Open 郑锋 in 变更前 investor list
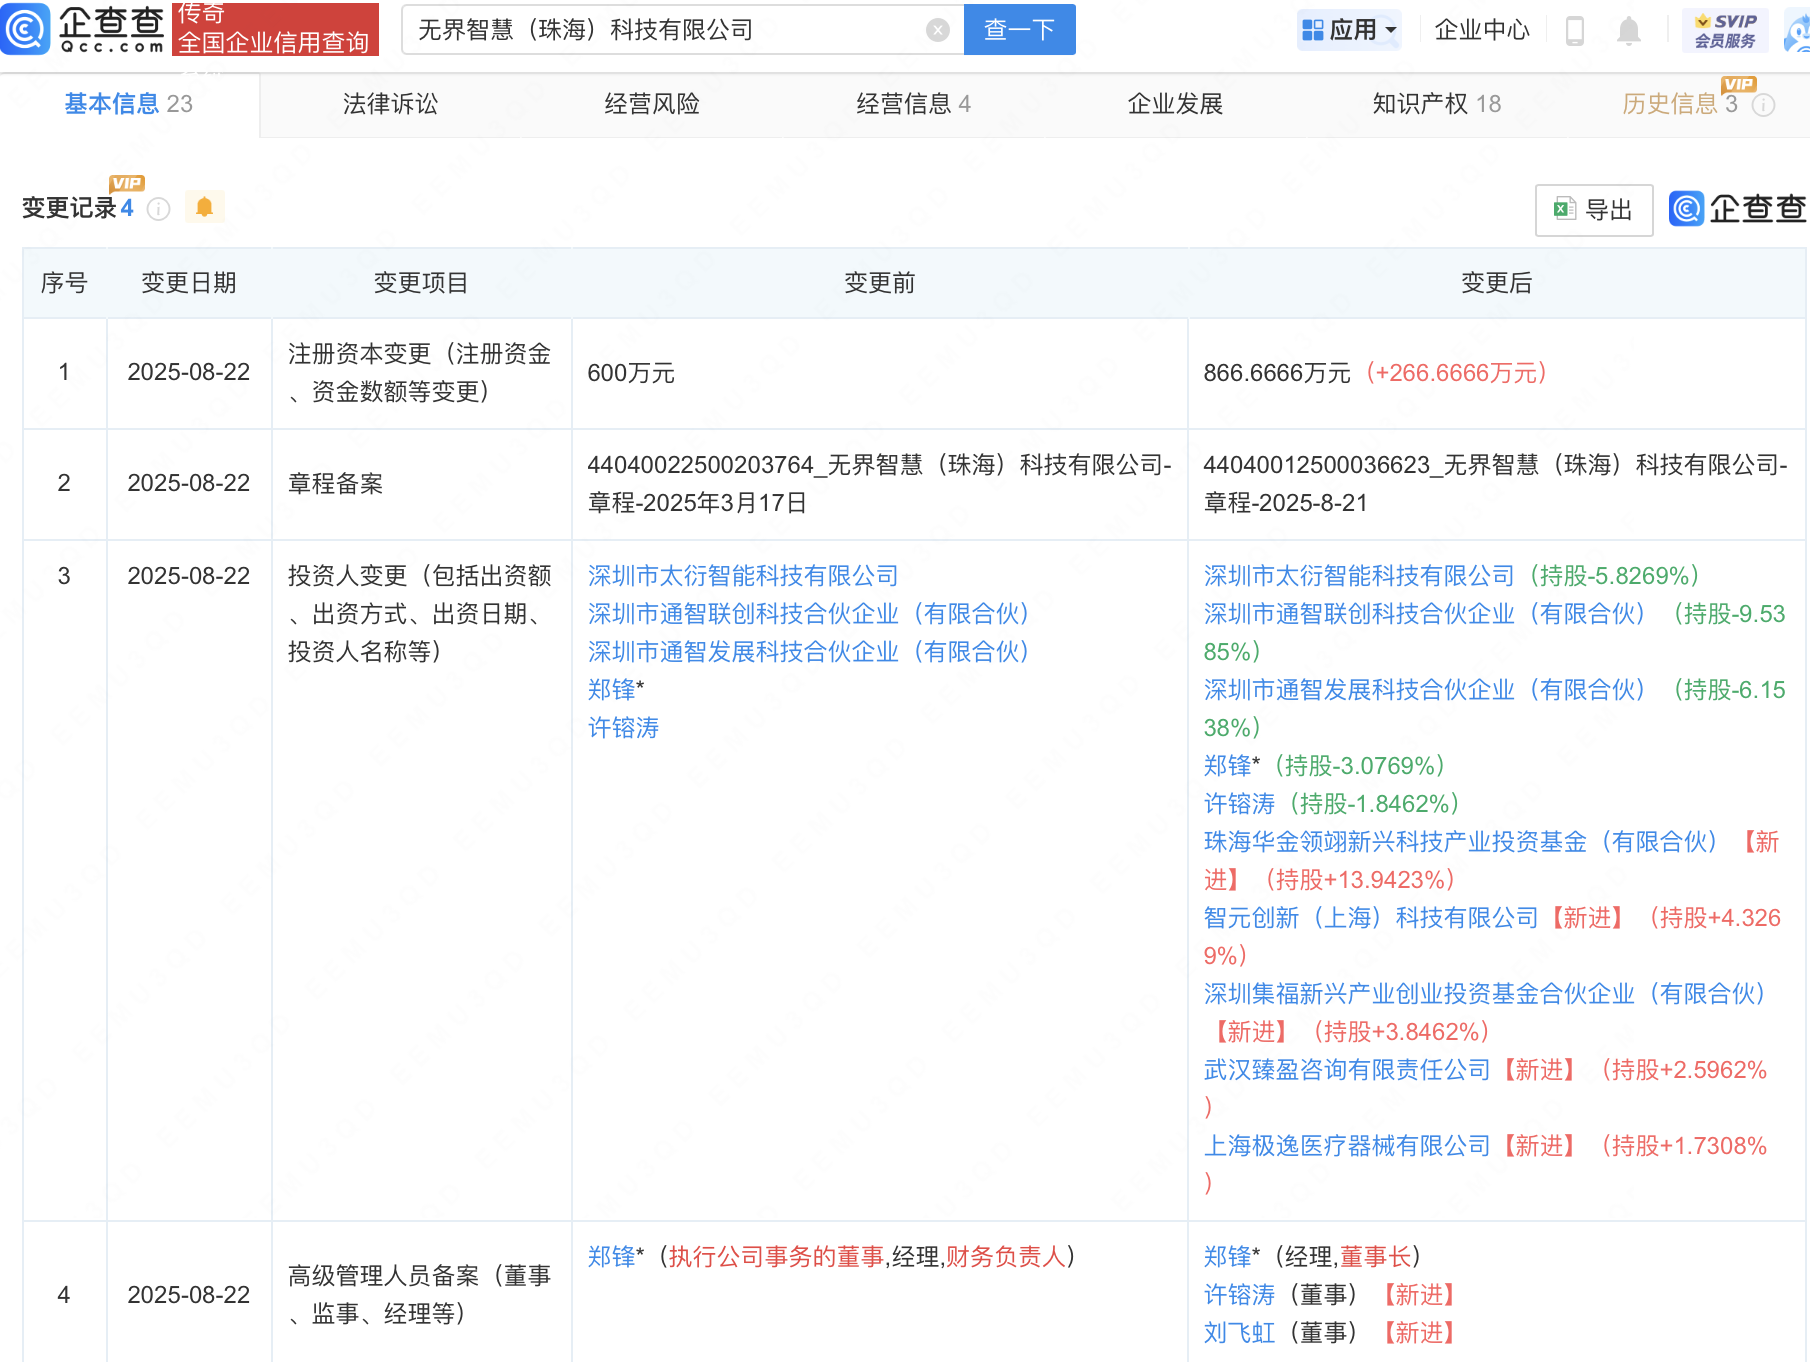The width and height of the screenshot is (1810, 1362). point(612,690)
